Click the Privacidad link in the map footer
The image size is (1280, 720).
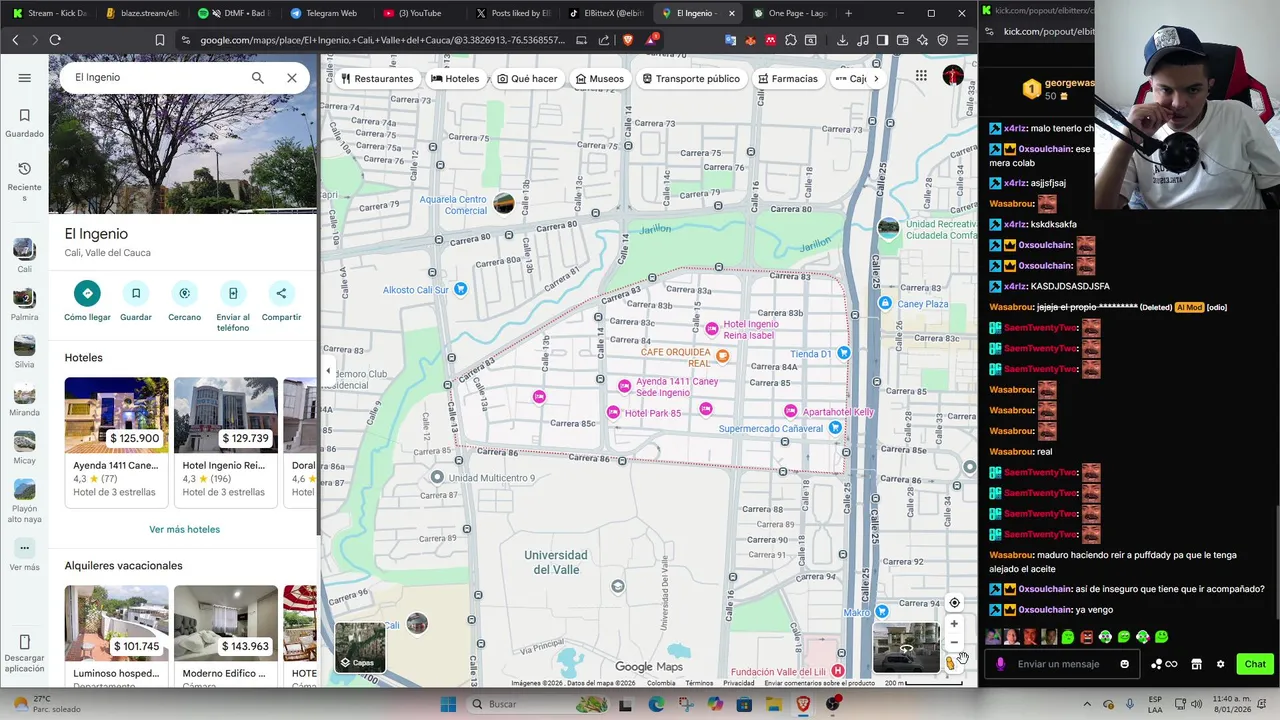point(739,683)
